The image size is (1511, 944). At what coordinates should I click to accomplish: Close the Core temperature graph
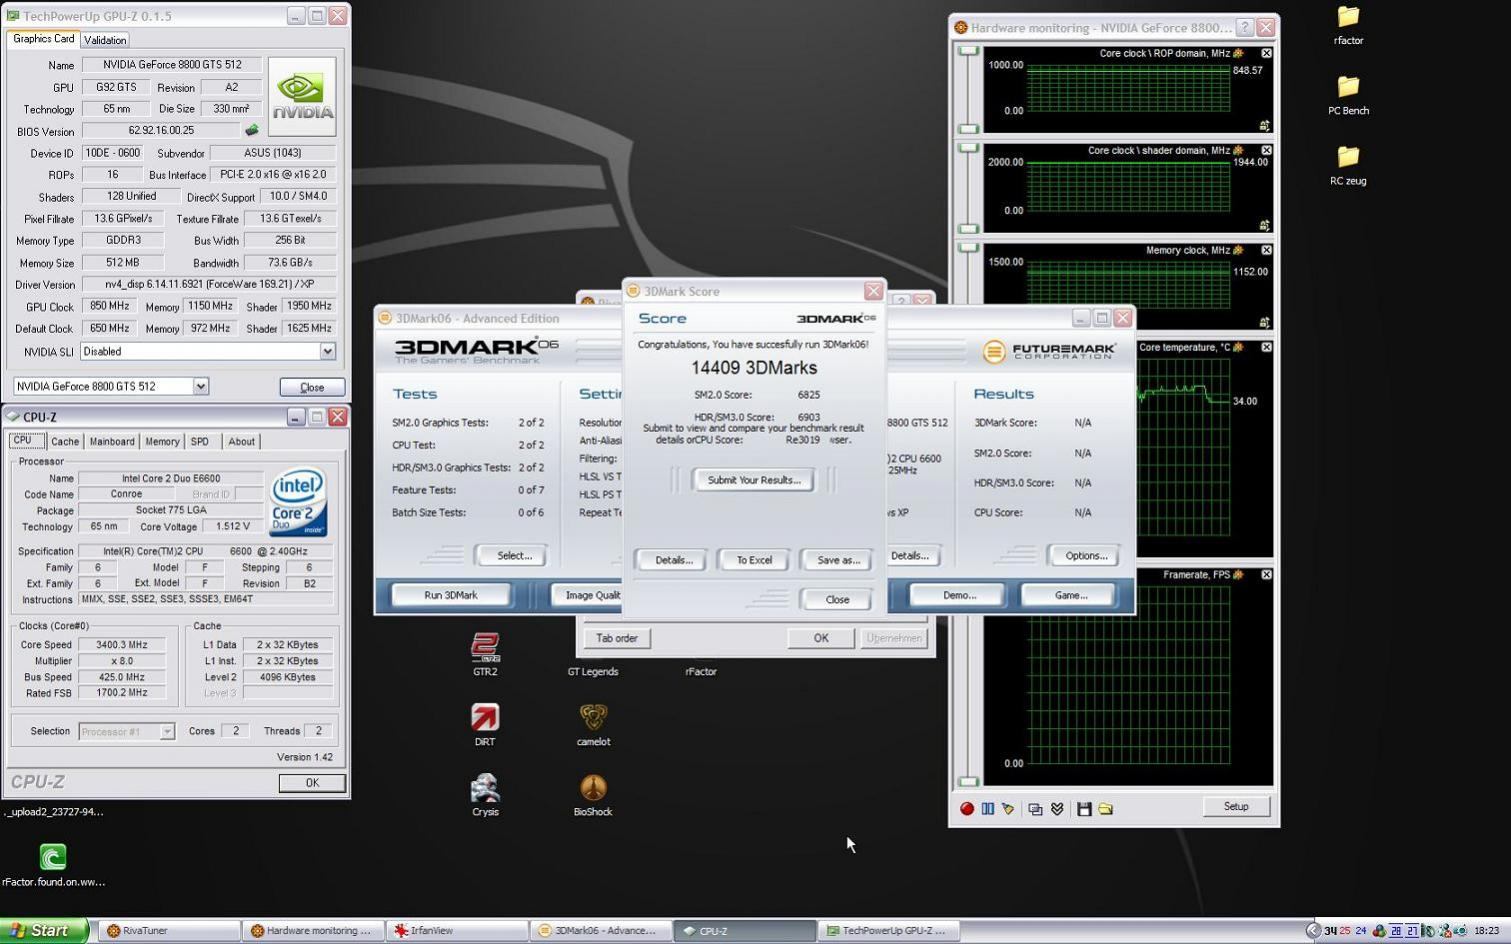(x=1266, y=347)
